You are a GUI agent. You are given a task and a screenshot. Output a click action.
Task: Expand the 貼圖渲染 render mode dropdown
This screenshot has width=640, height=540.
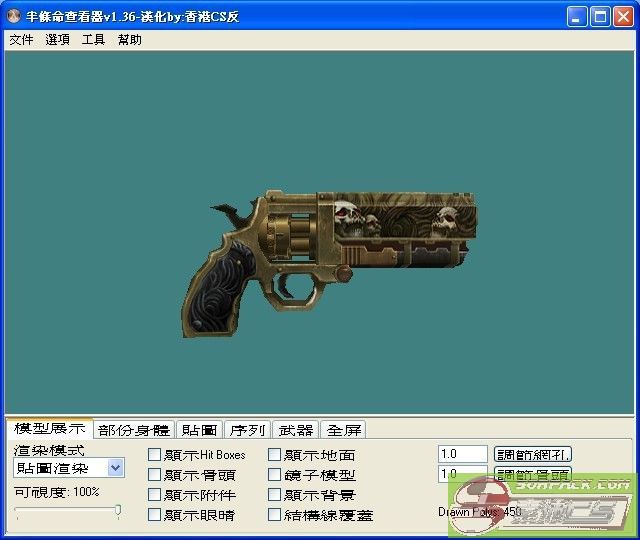(116, 468)
